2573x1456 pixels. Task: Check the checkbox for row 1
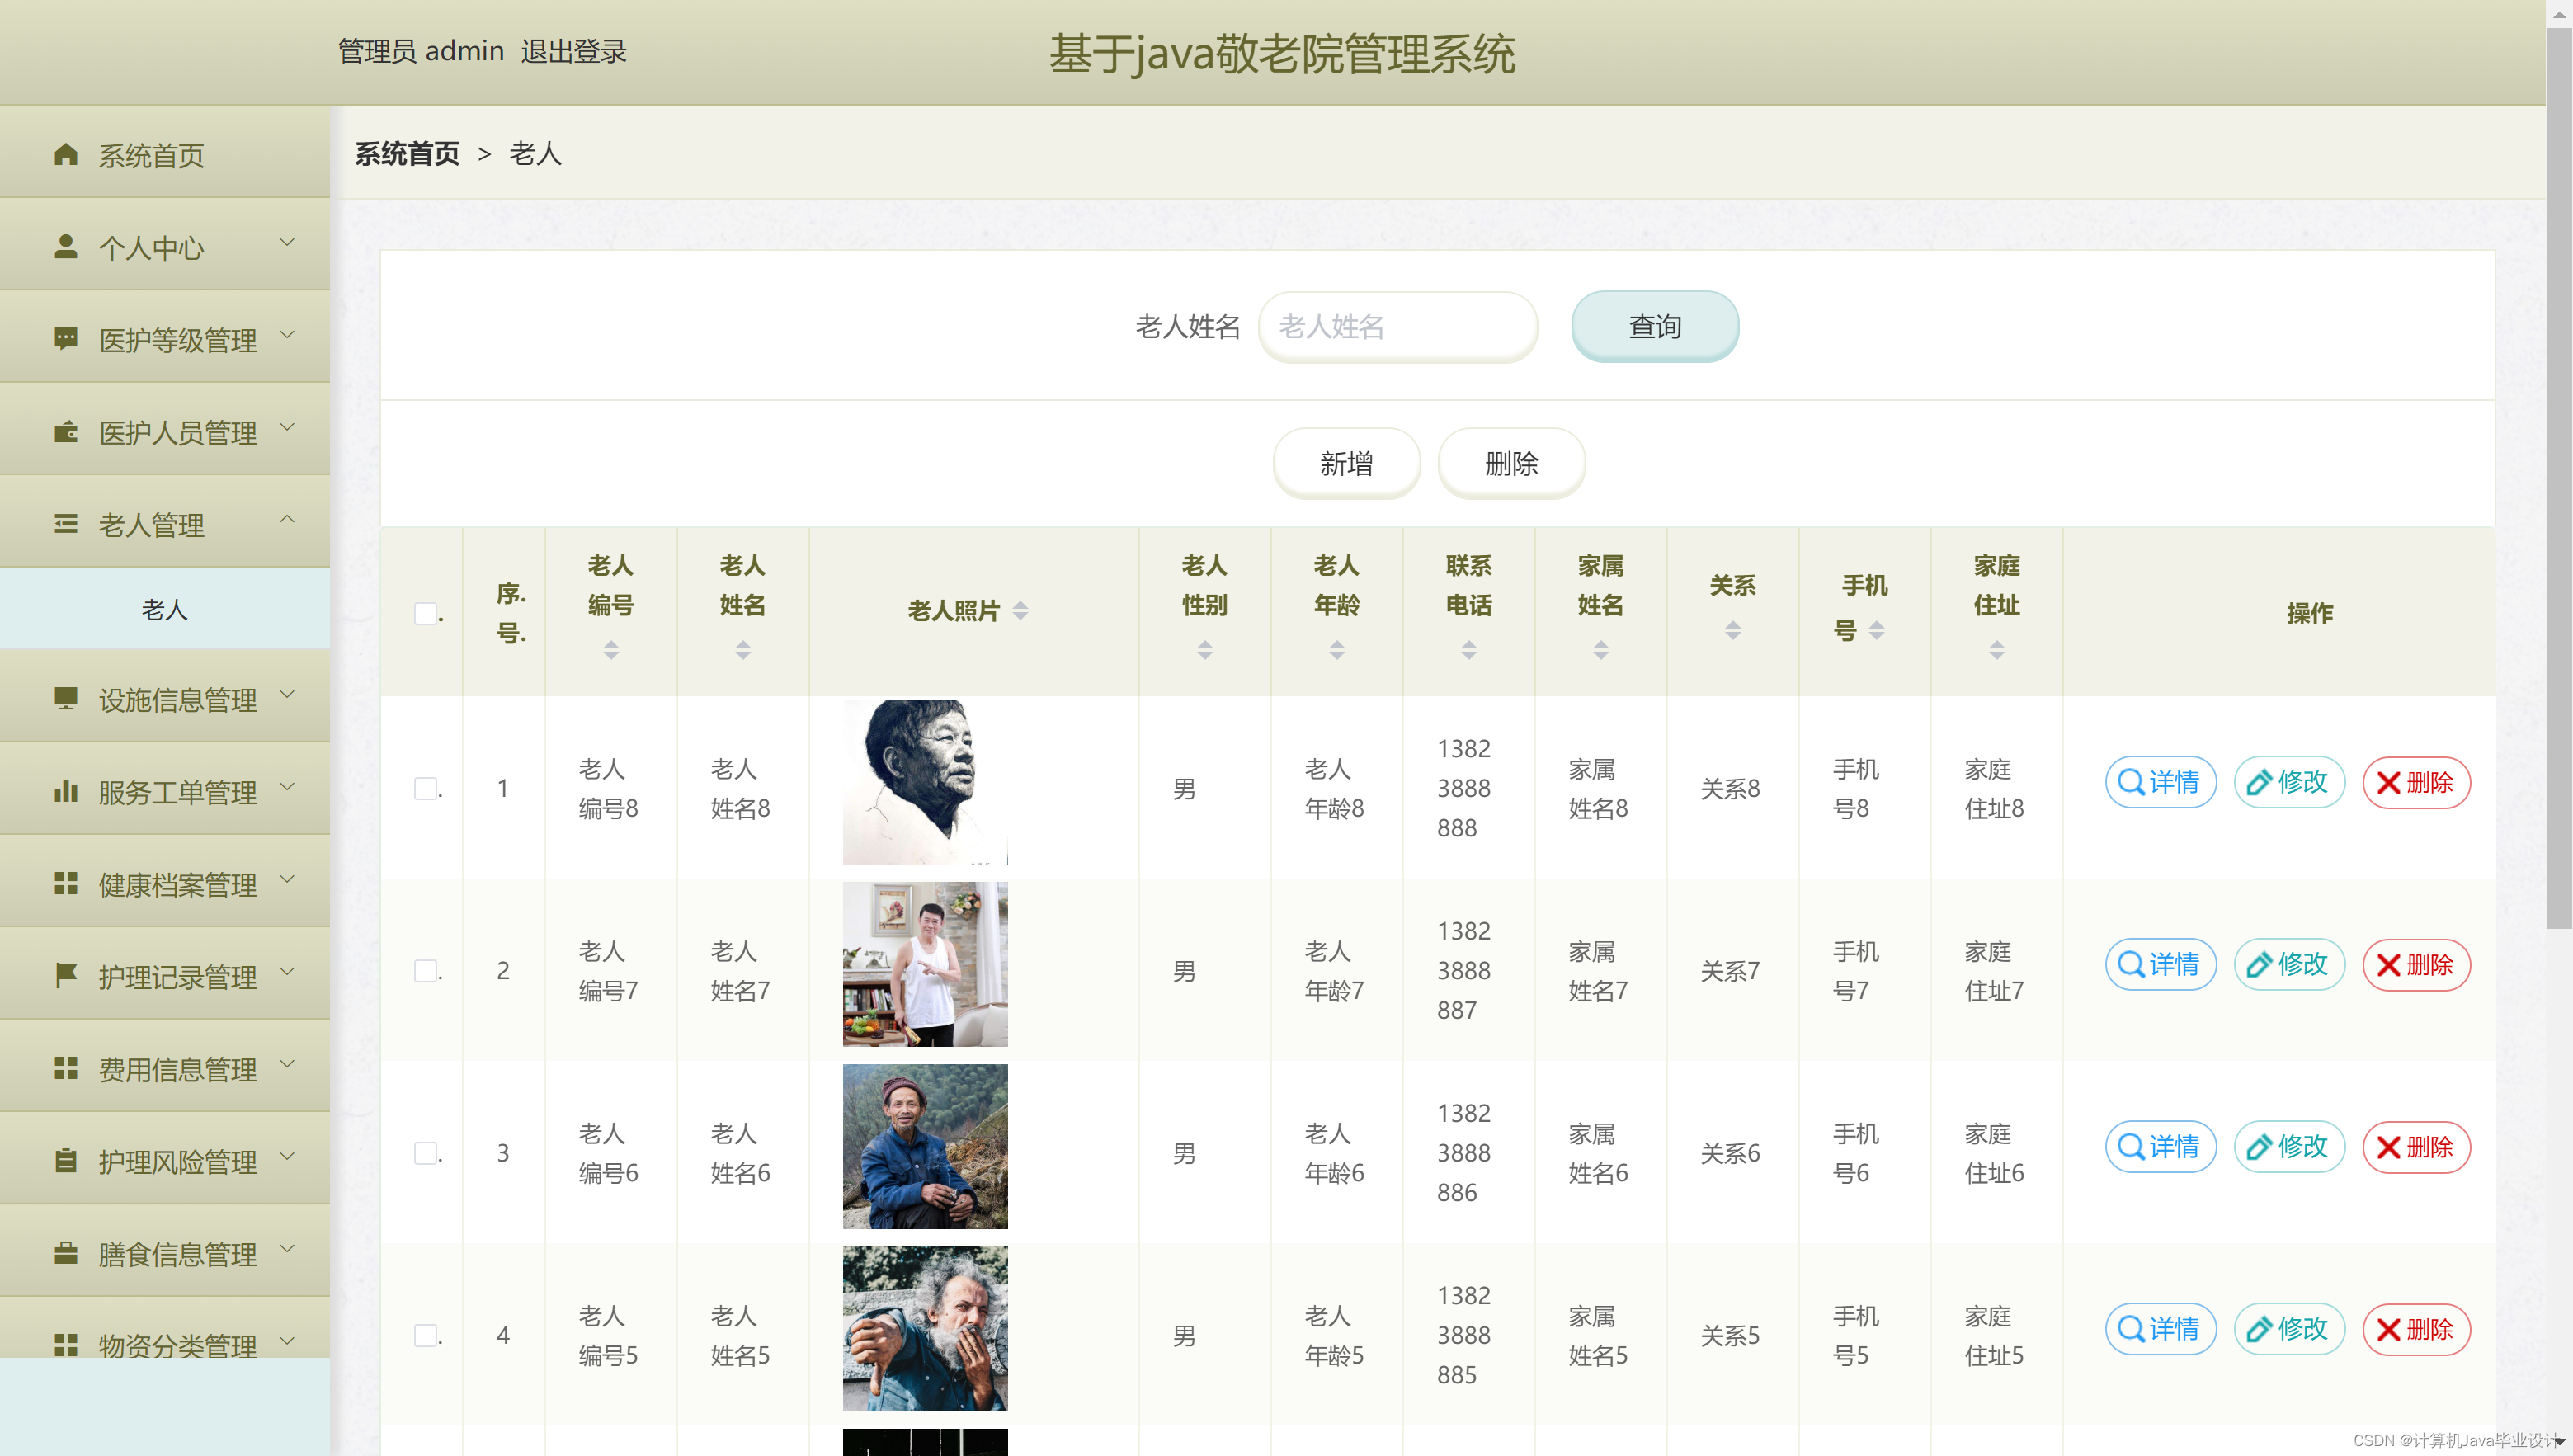(425, 788)
